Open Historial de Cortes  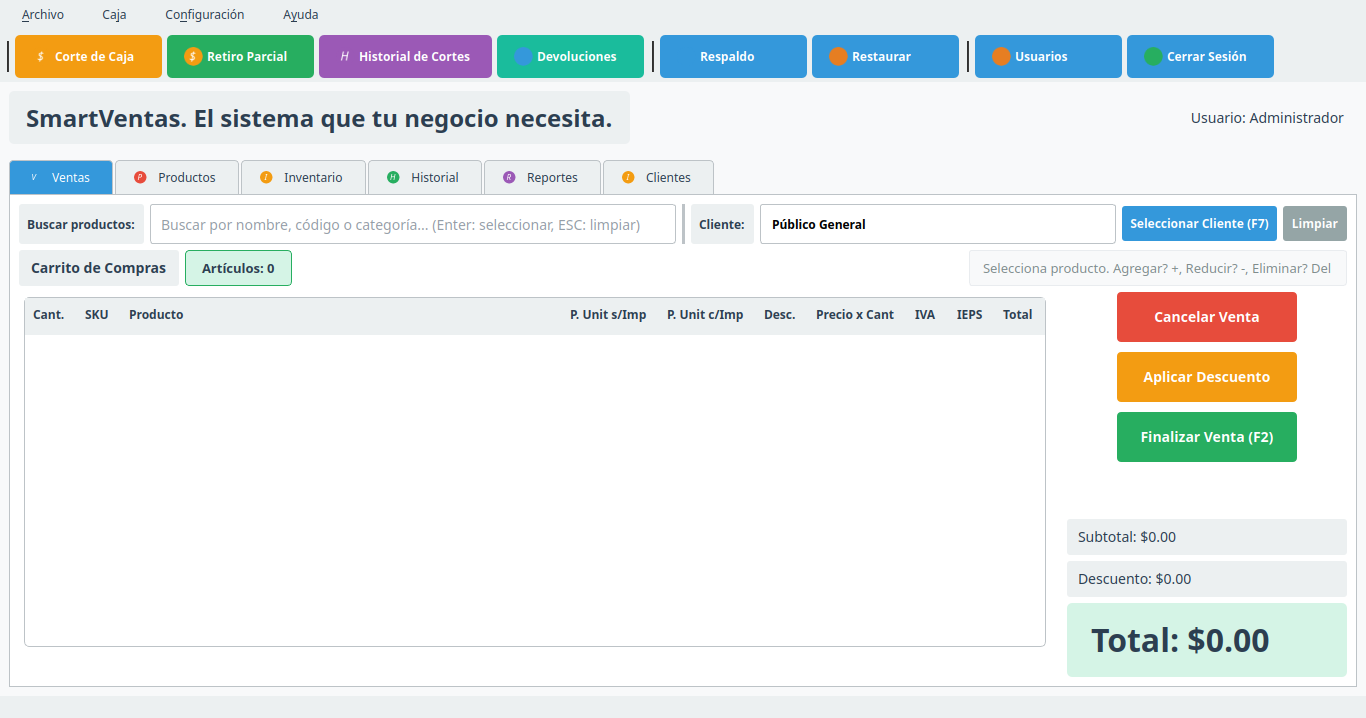click(x=405, y=57)
